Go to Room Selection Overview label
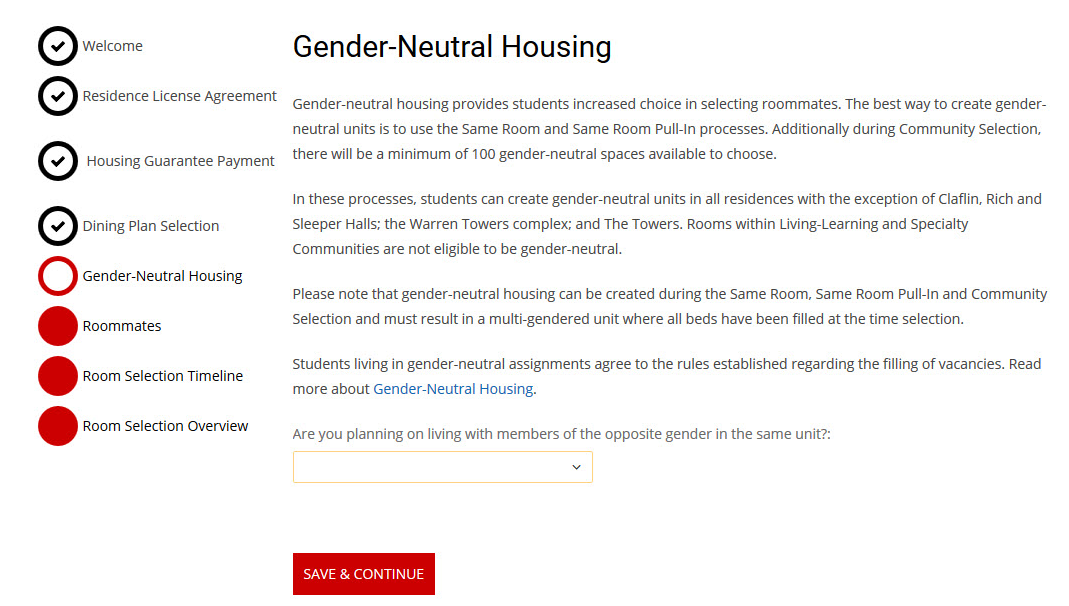The image size is (1069, 606). tap(166, 426)
